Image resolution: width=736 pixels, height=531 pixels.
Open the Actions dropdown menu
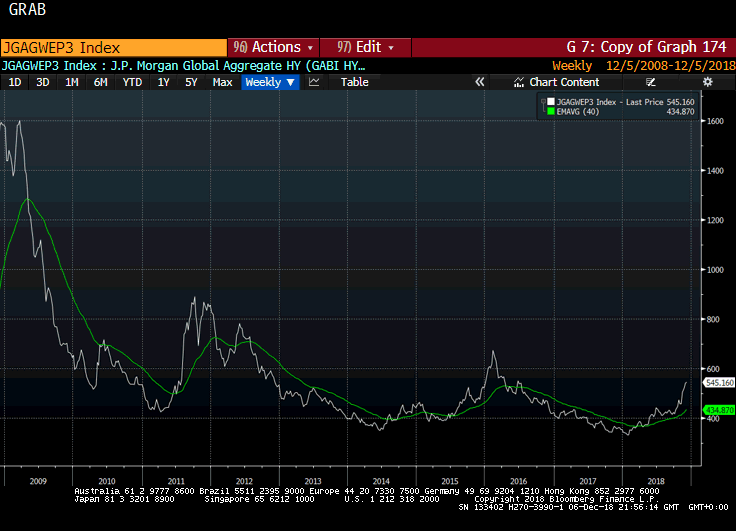tap(273, 47)
